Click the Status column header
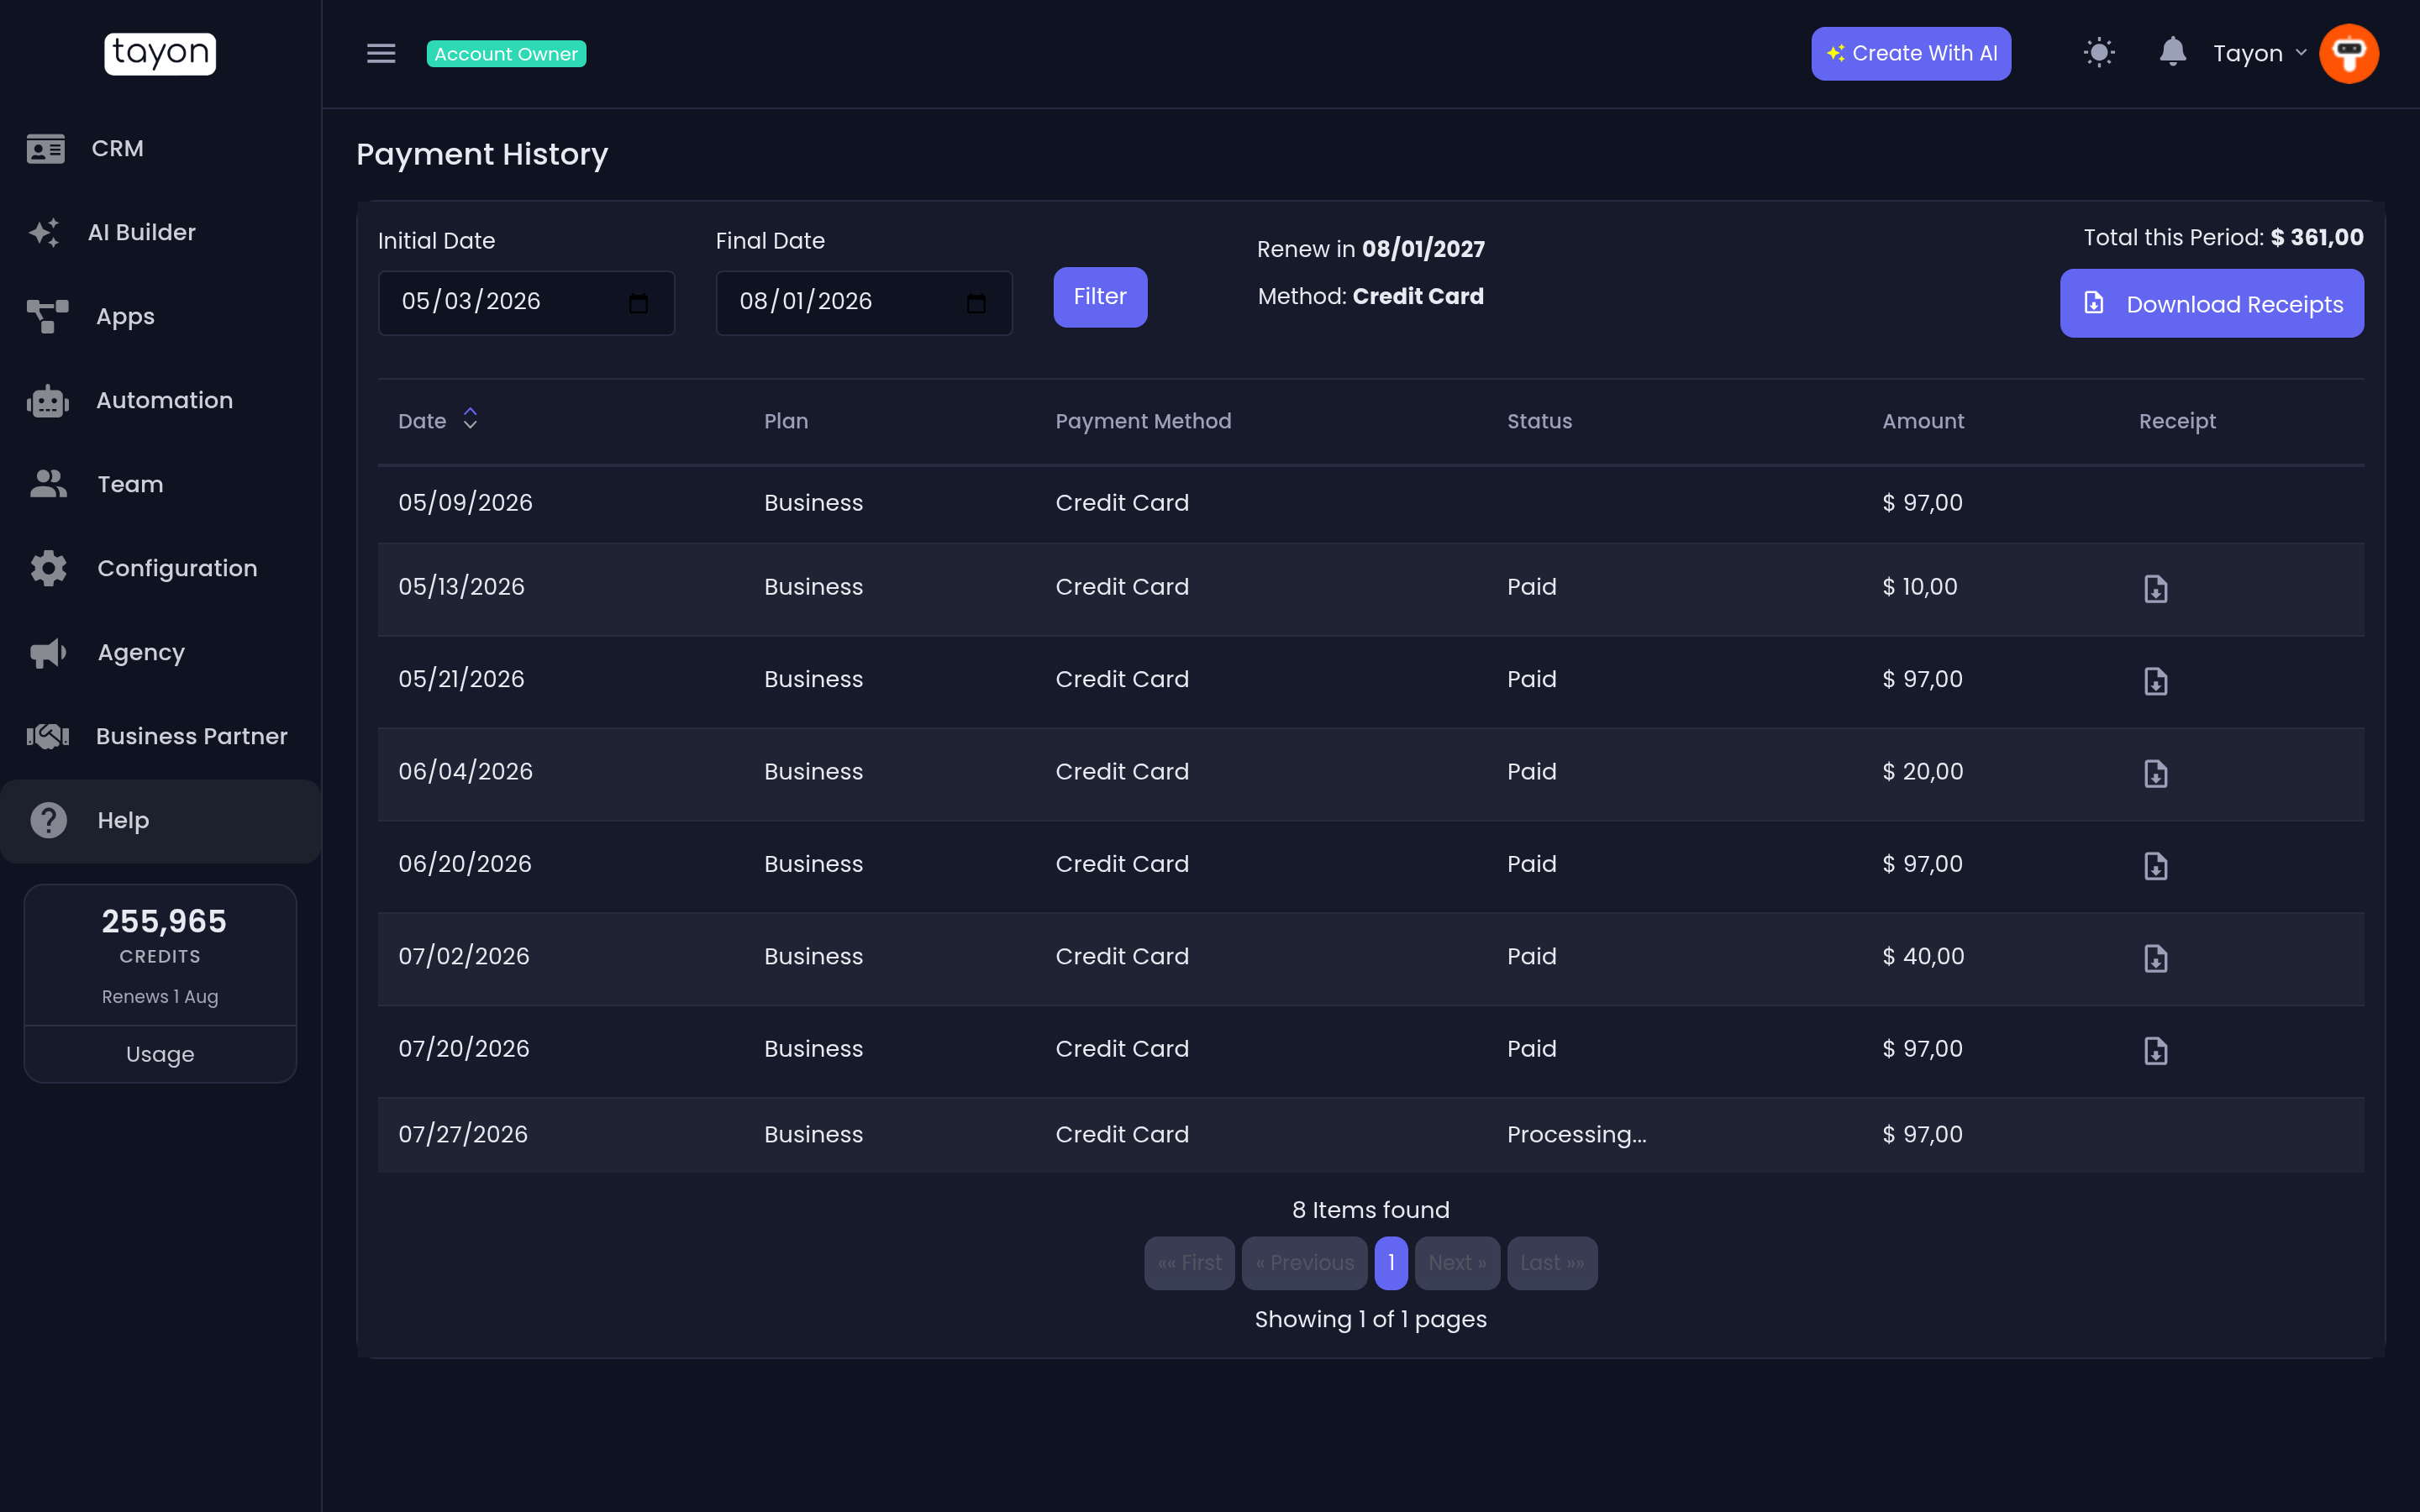The image size is (2420, 1512). [x=1539, y=421]
